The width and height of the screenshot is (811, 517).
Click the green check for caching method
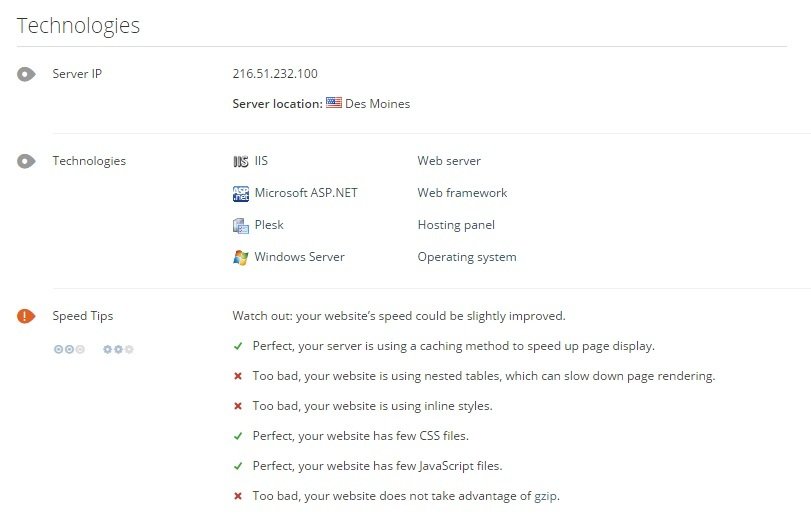coord(238,346)
